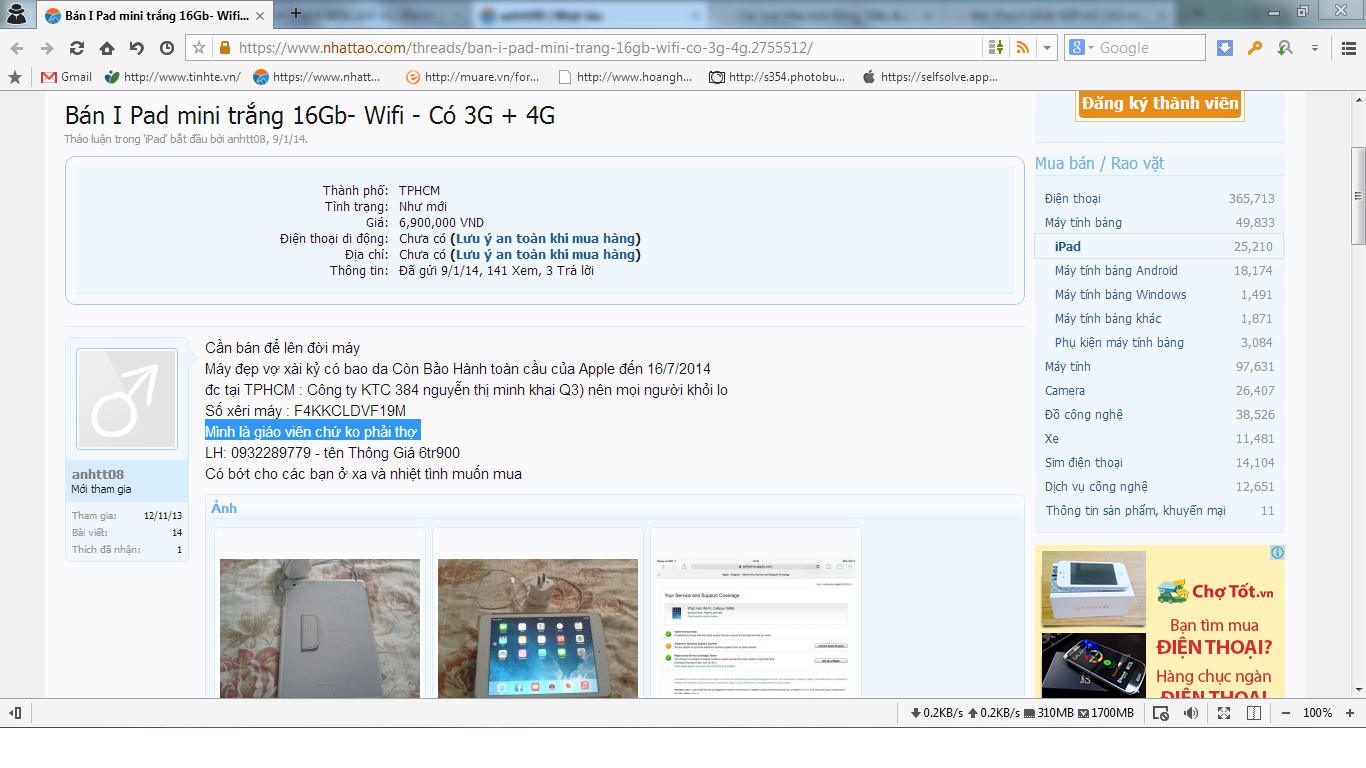This screenshot has width=1366, height=768.
Task: Click the 'Đăng ký thành viên' button
Action: 1159,104
